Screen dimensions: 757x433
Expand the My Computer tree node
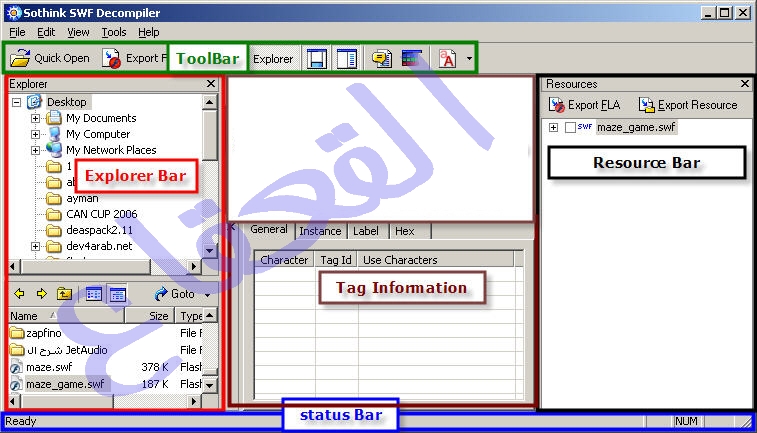pyautogui.click(x=36, y=134)
